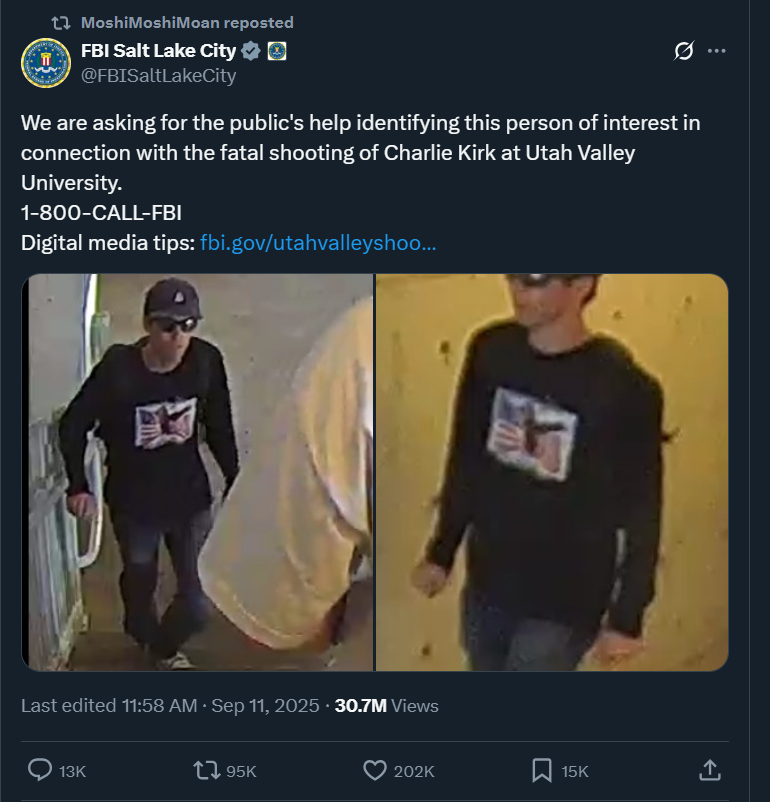Repost this tweet using the retweet icon

coord(207,770)
